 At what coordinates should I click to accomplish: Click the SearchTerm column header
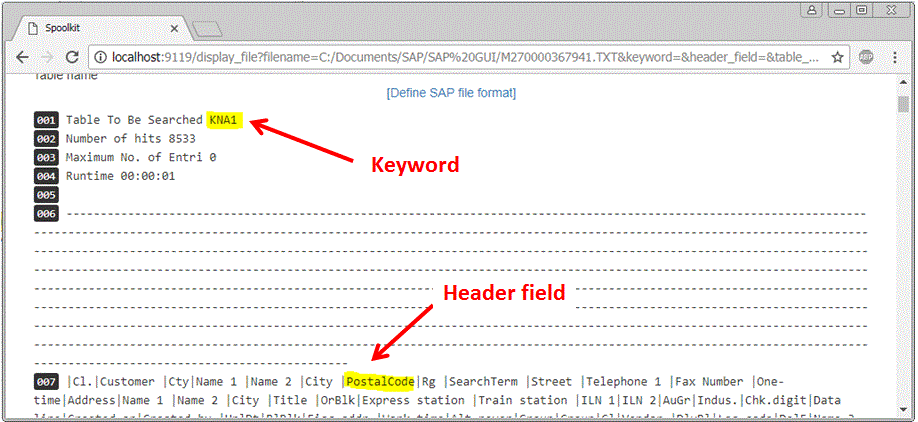click(x=484, y=382)
